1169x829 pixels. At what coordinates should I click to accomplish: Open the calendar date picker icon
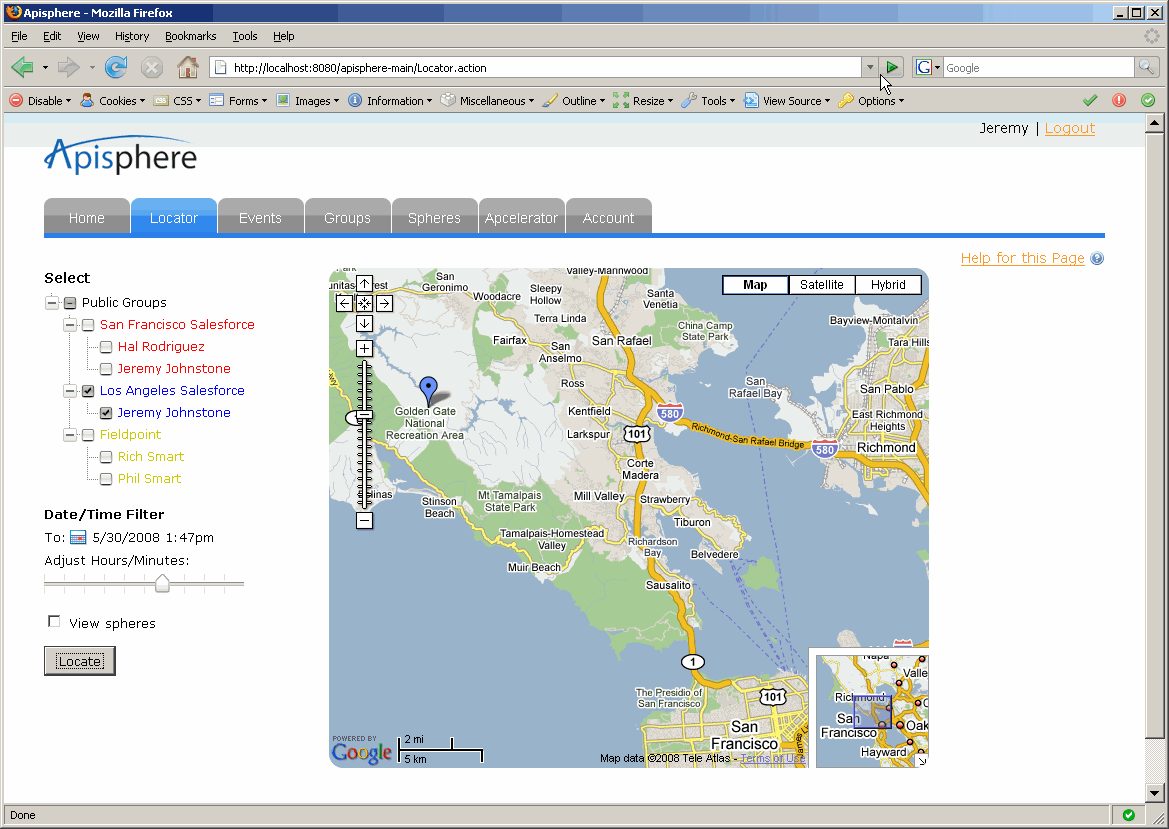click(x=78, y=538)
